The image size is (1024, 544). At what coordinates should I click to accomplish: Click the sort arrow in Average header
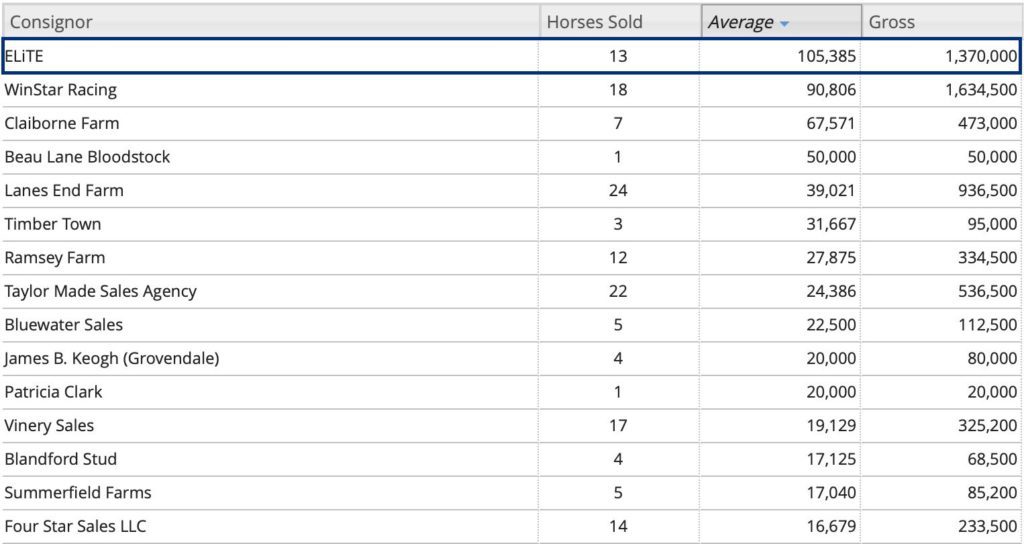785,23
